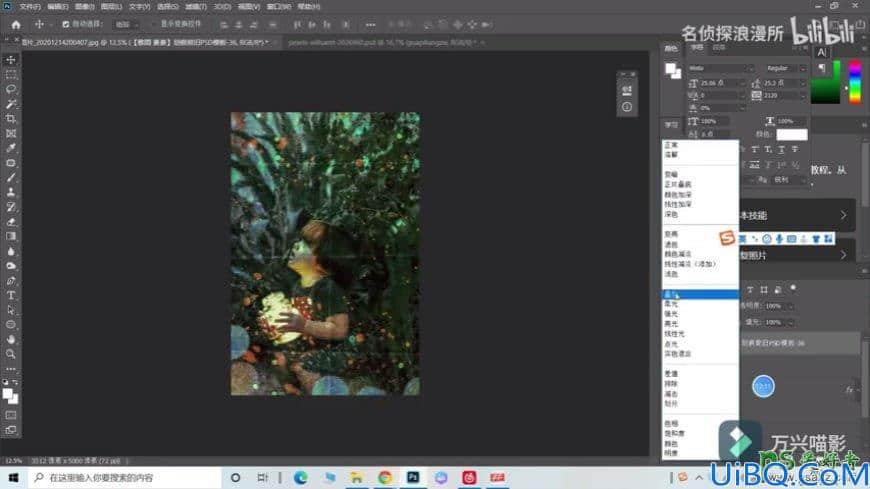Select the Pen tool
The image size is (870, 489).
pos(11,280)
